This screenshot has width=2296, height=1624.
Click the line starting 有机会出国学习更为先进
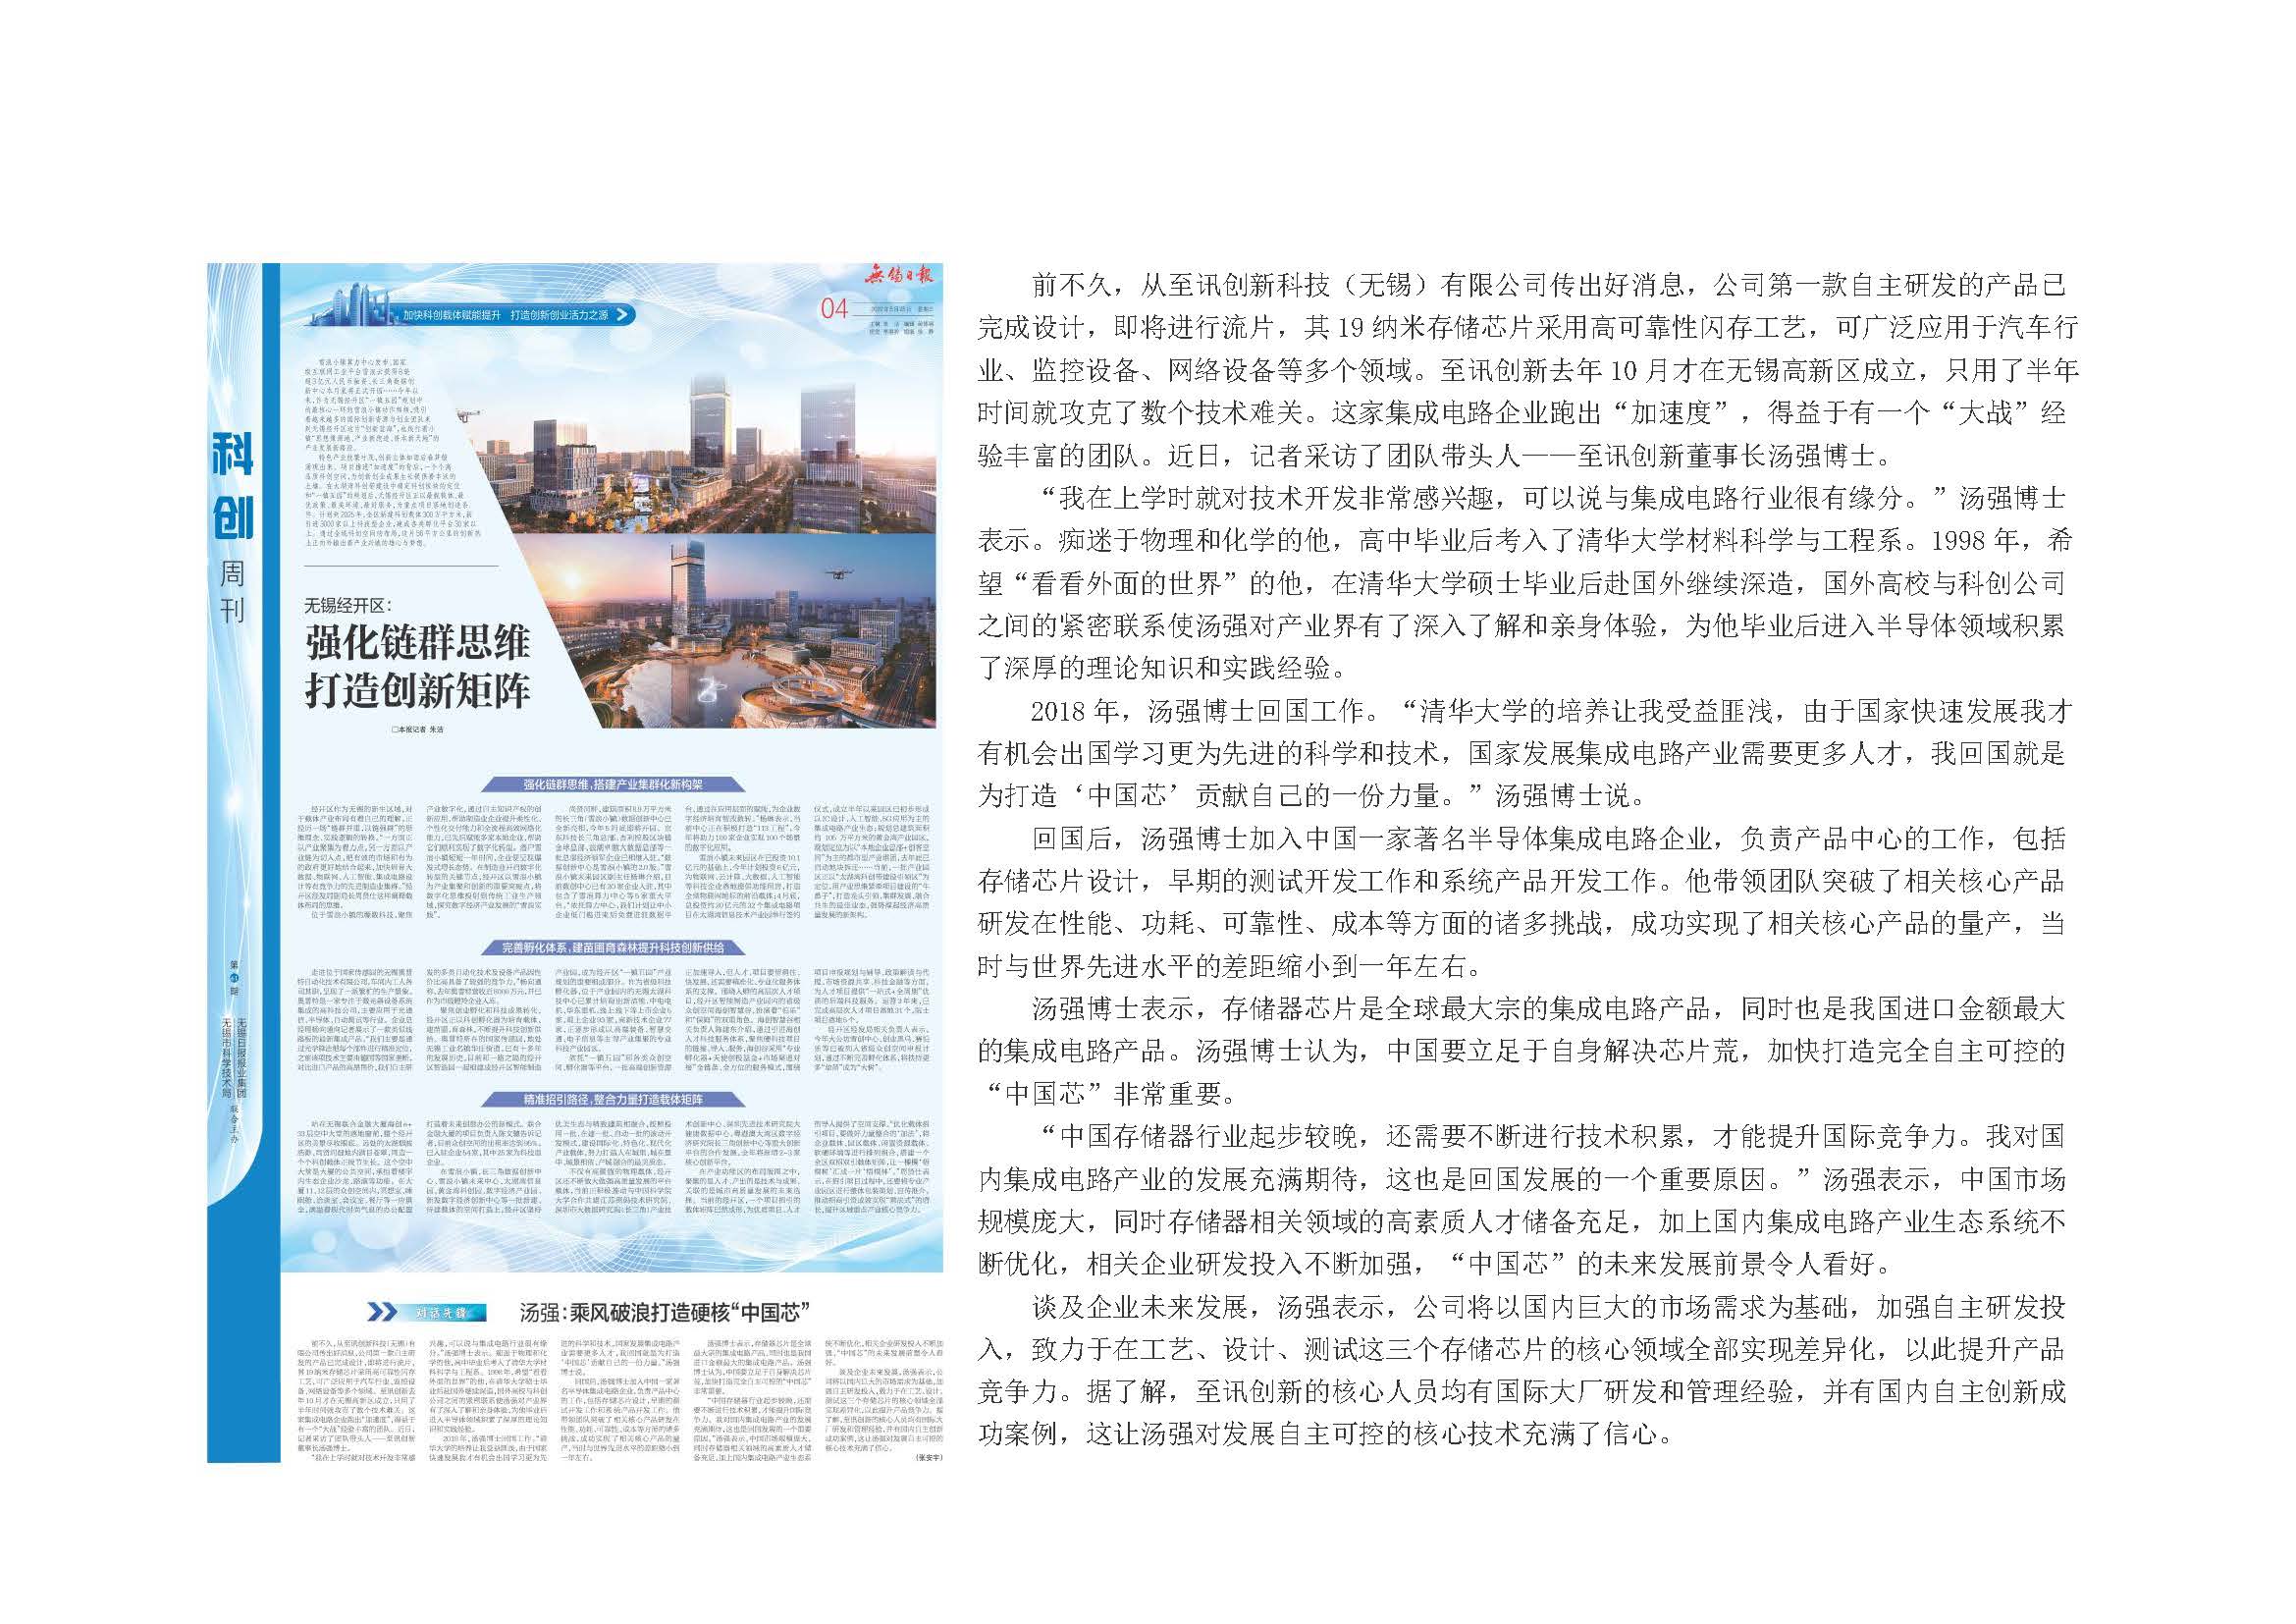(x=1521, y=755)
